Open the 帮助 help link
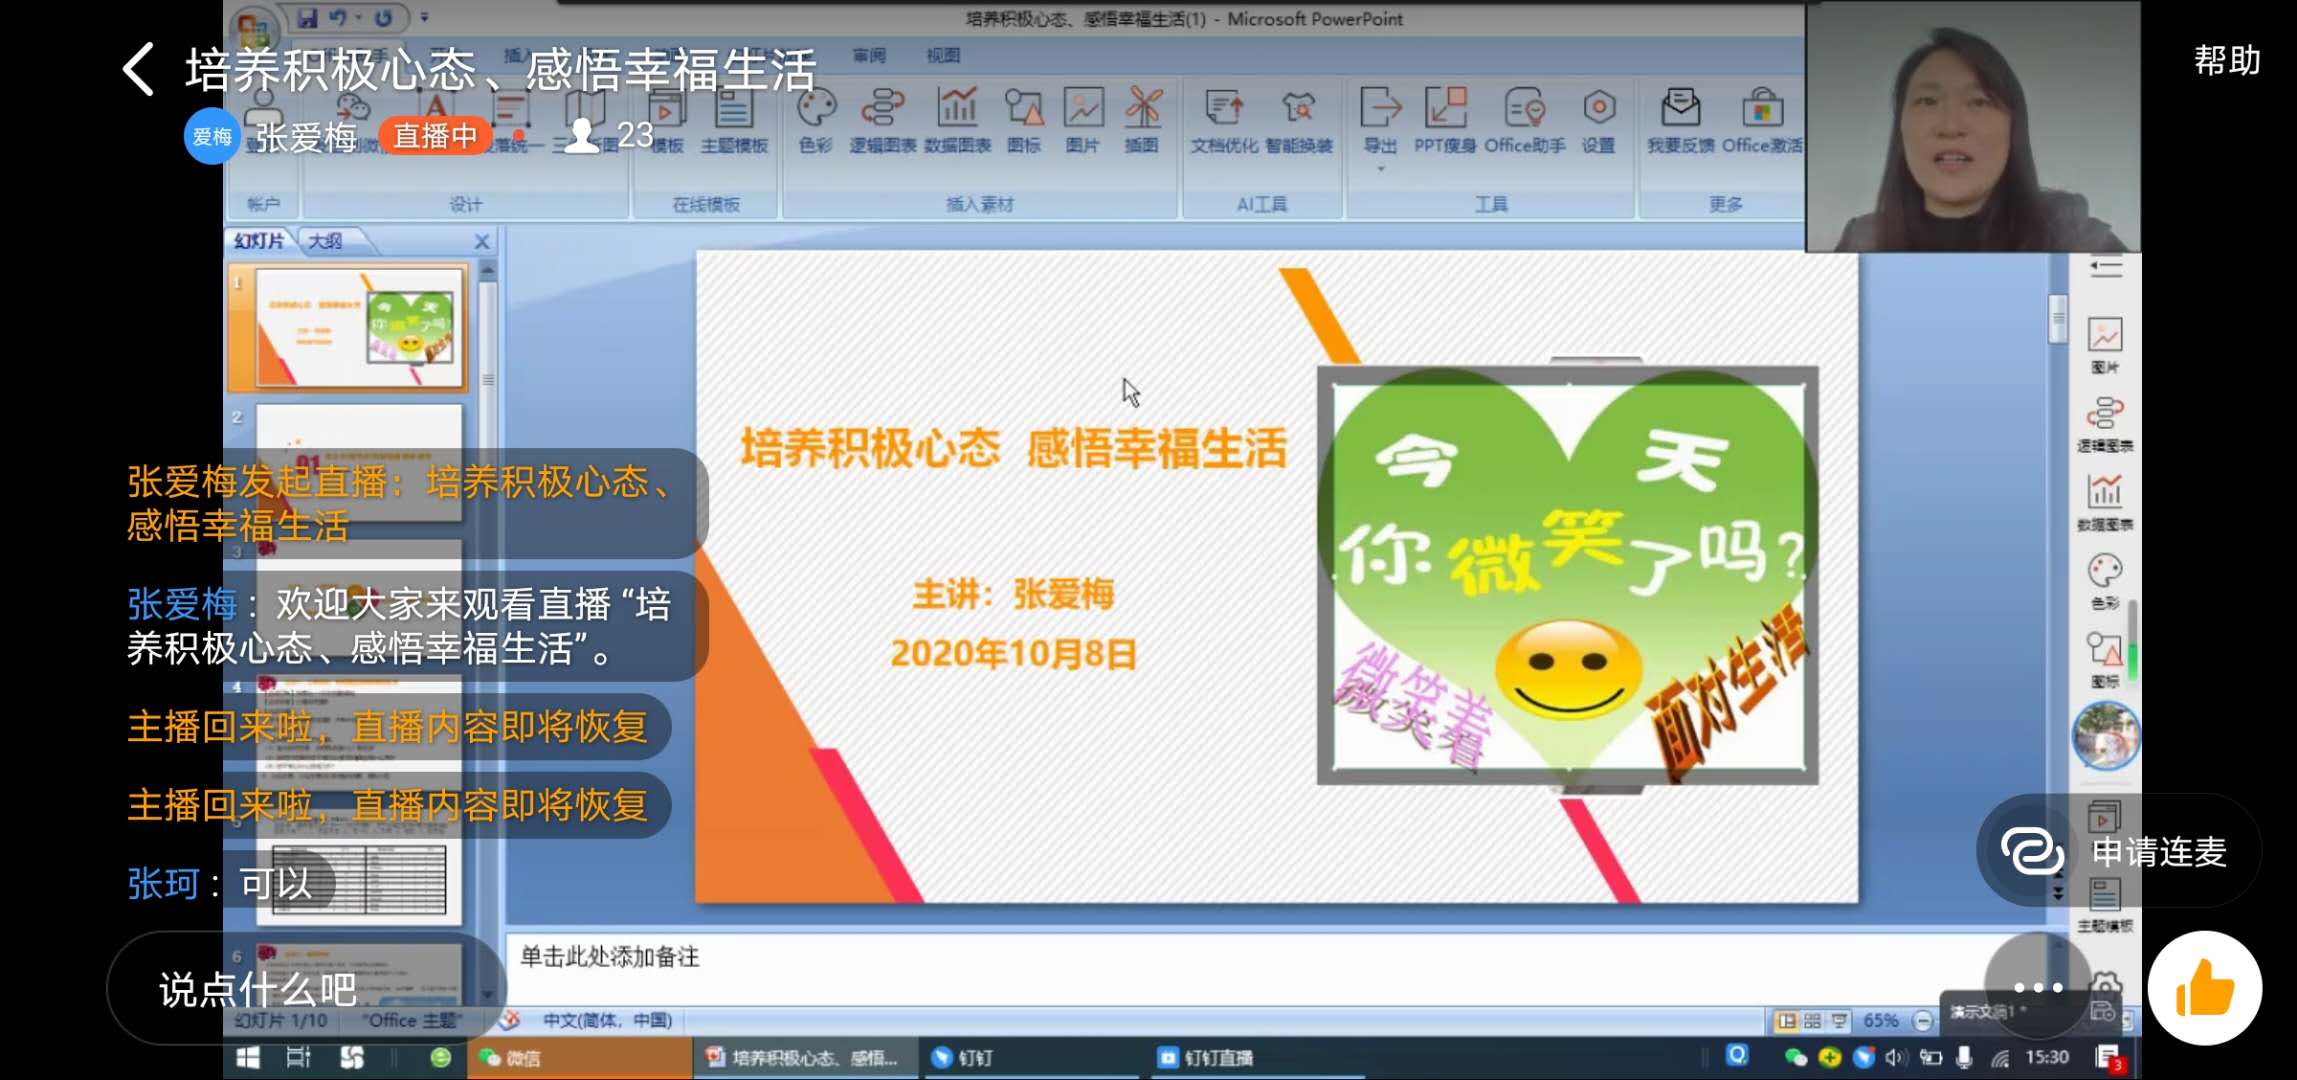This screenshot has height=1080, width=2297. 2227,60
